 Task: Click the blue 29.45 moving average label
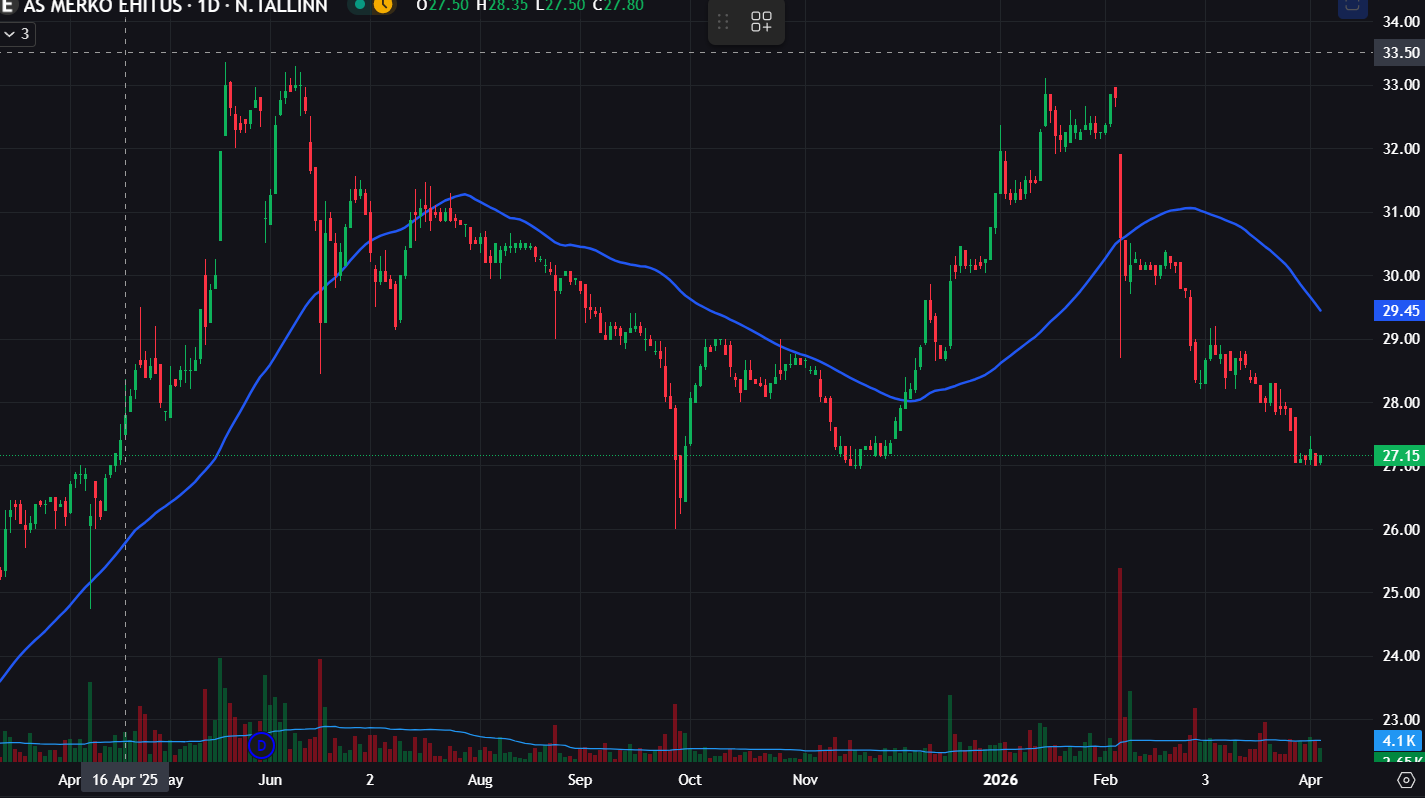(1399, 311)
